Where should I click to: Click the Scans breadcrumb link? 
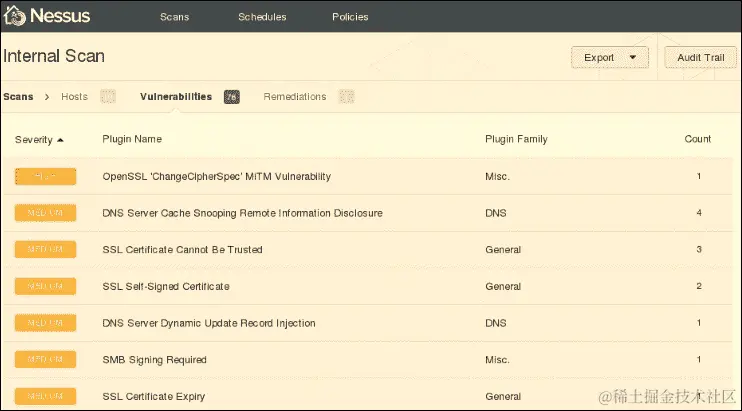(x=19, y=97)
